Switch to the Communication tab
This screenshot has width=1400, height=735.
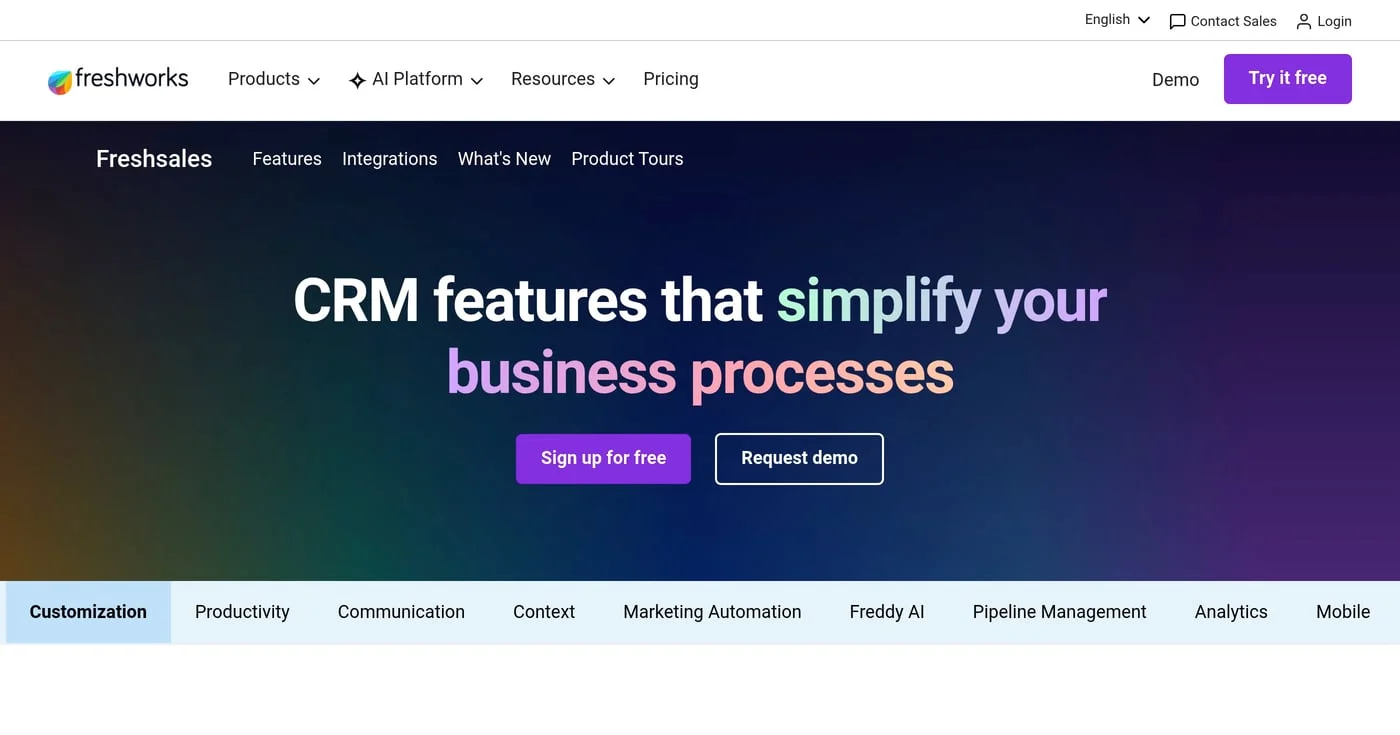401,612
